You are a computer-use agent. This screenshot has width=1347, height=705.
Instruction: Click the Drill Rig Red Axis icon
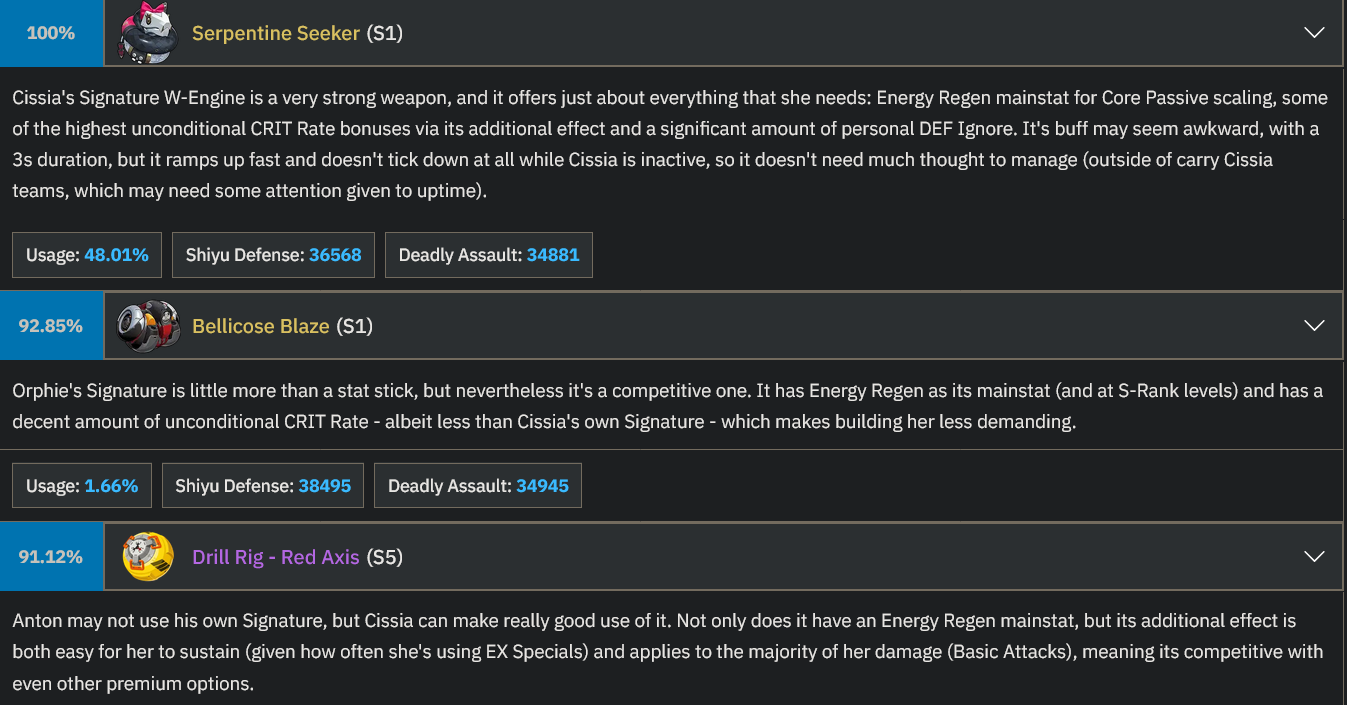pyautogui.click(x=148, y=556)
